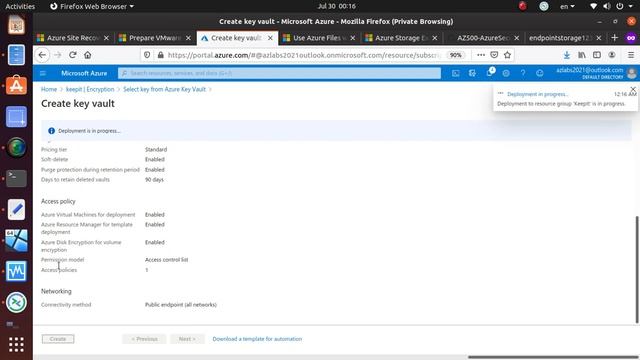Screen dimensions: 640x360
Task: Open Azure notifications bell
Action: tap(489, 73)
